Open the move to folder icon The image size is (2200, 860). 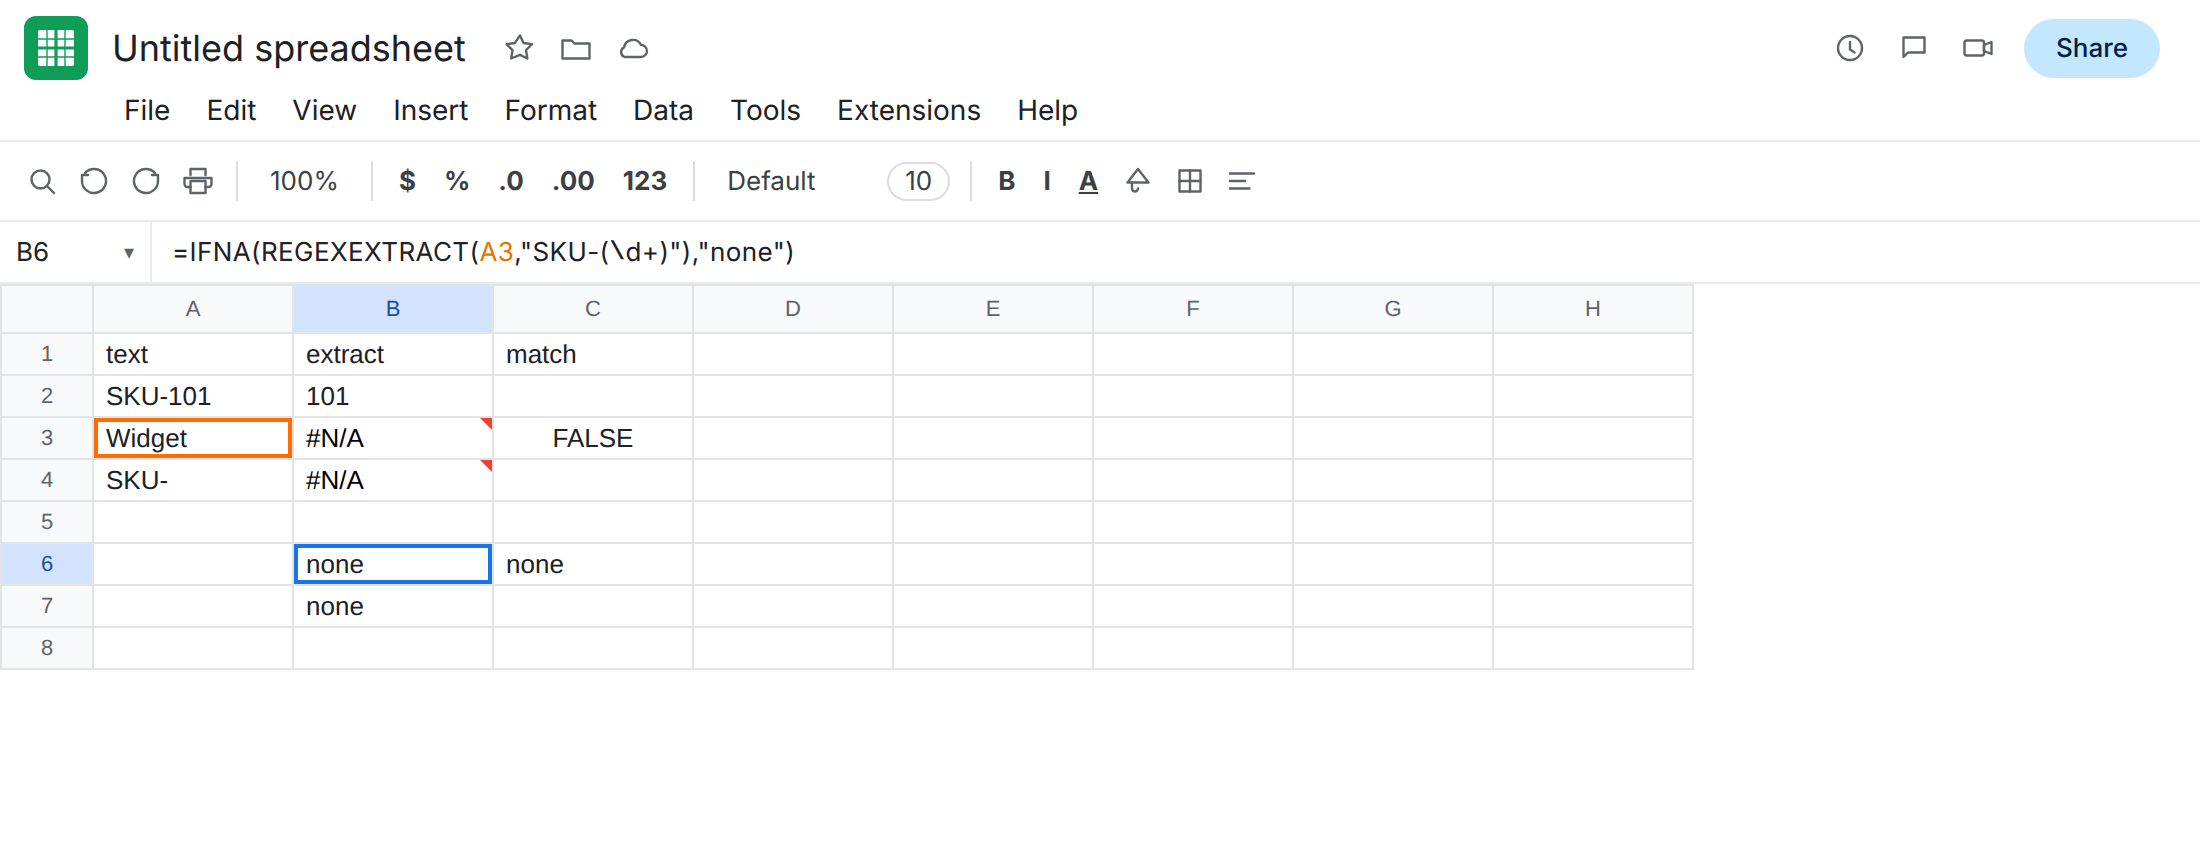(x=576, y=48)
